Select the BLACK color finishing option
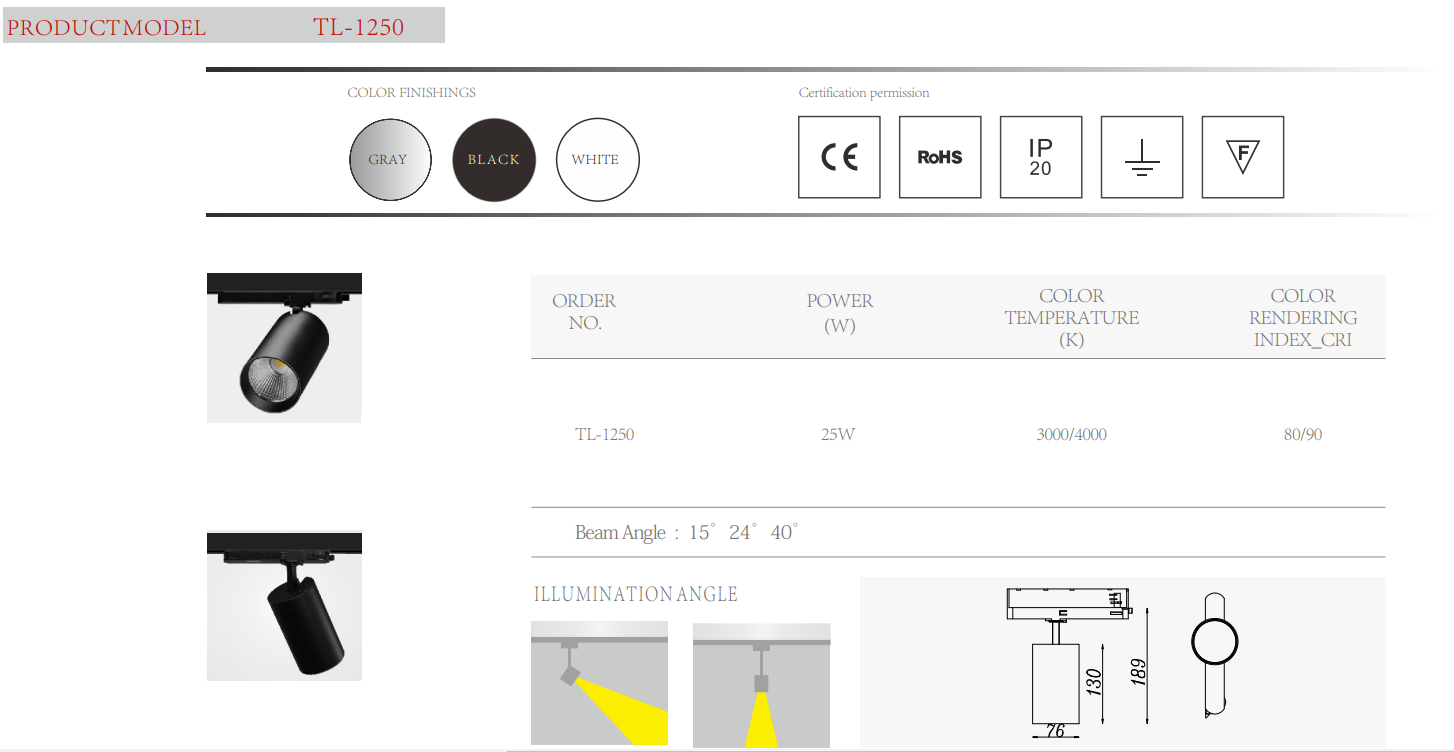1454x752 pixels. [x=494, y=159]
